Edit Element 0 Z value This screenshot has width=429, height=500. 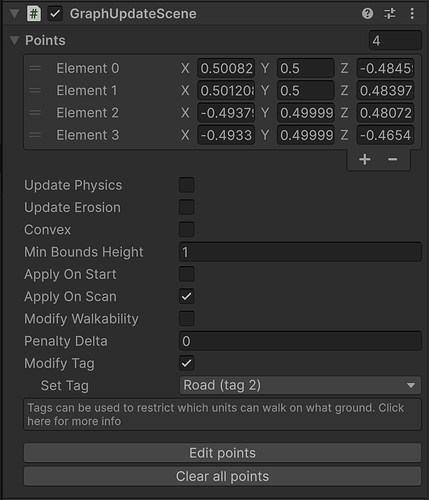(385, 68)
